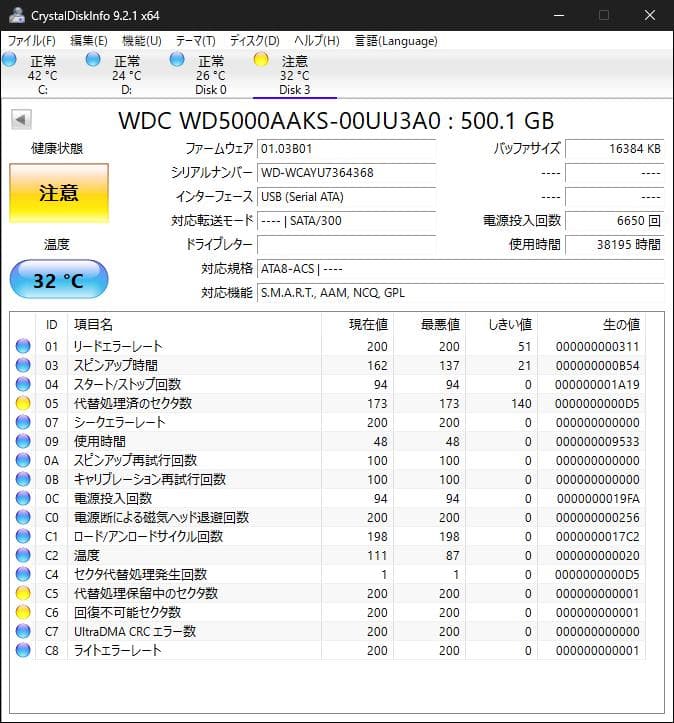Click raw value 000000009533 in 使用時間 row
Screen dimensions: 674x723
597,442
